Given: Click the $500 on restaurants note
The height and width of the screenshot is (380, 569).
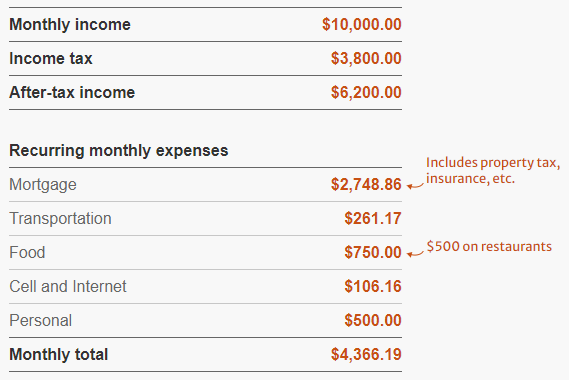Looking at the screenshot, I should coord(489,246).
